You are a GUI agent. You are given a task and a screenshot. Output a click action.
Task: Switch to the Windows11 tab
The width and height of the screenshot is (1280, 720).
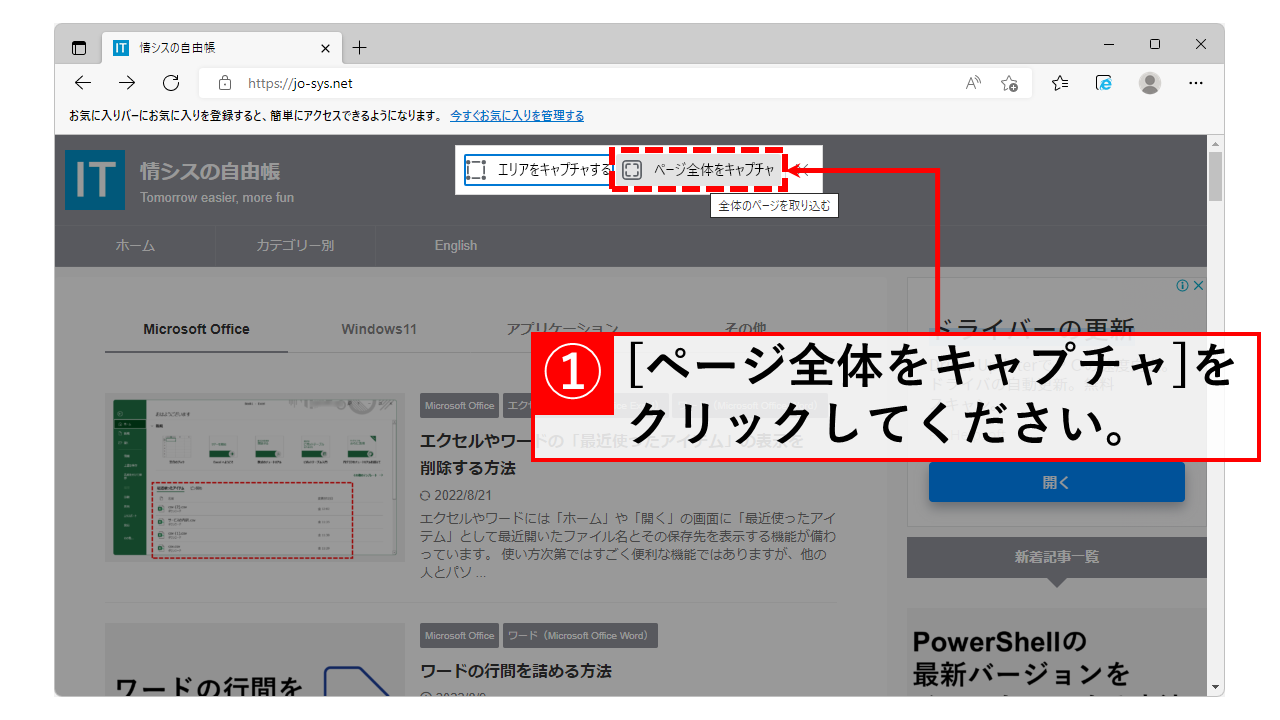click(378, 329)
